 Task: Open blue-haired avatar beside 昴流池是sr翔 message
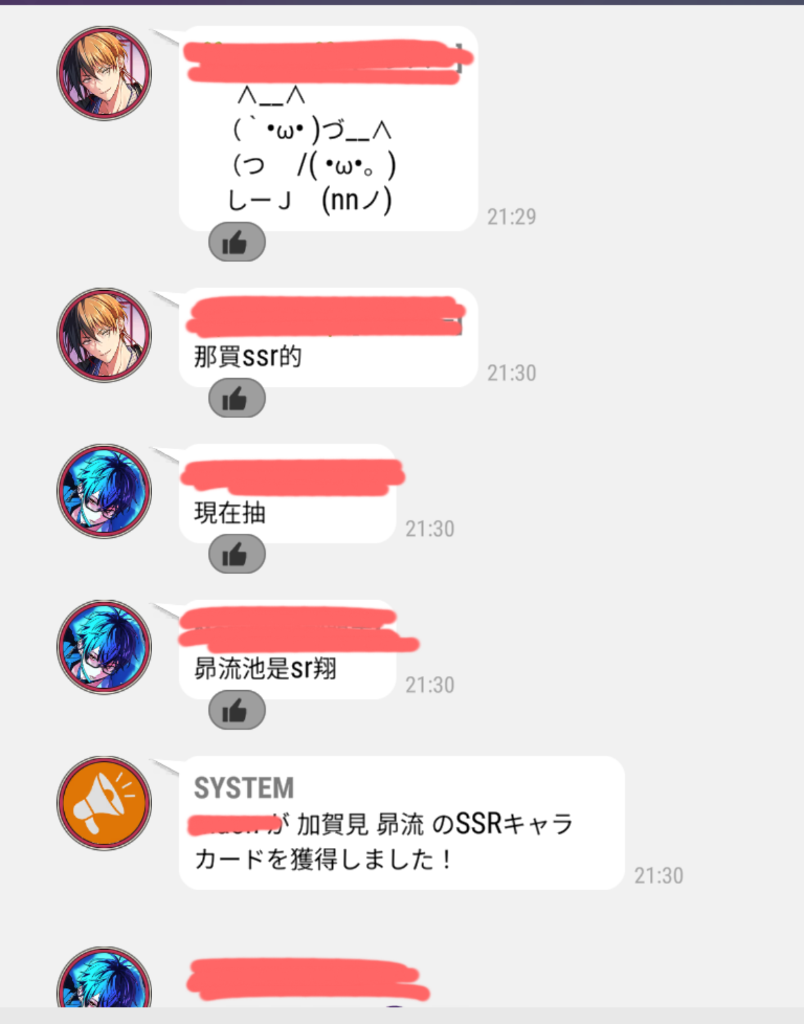coord(104,647)
